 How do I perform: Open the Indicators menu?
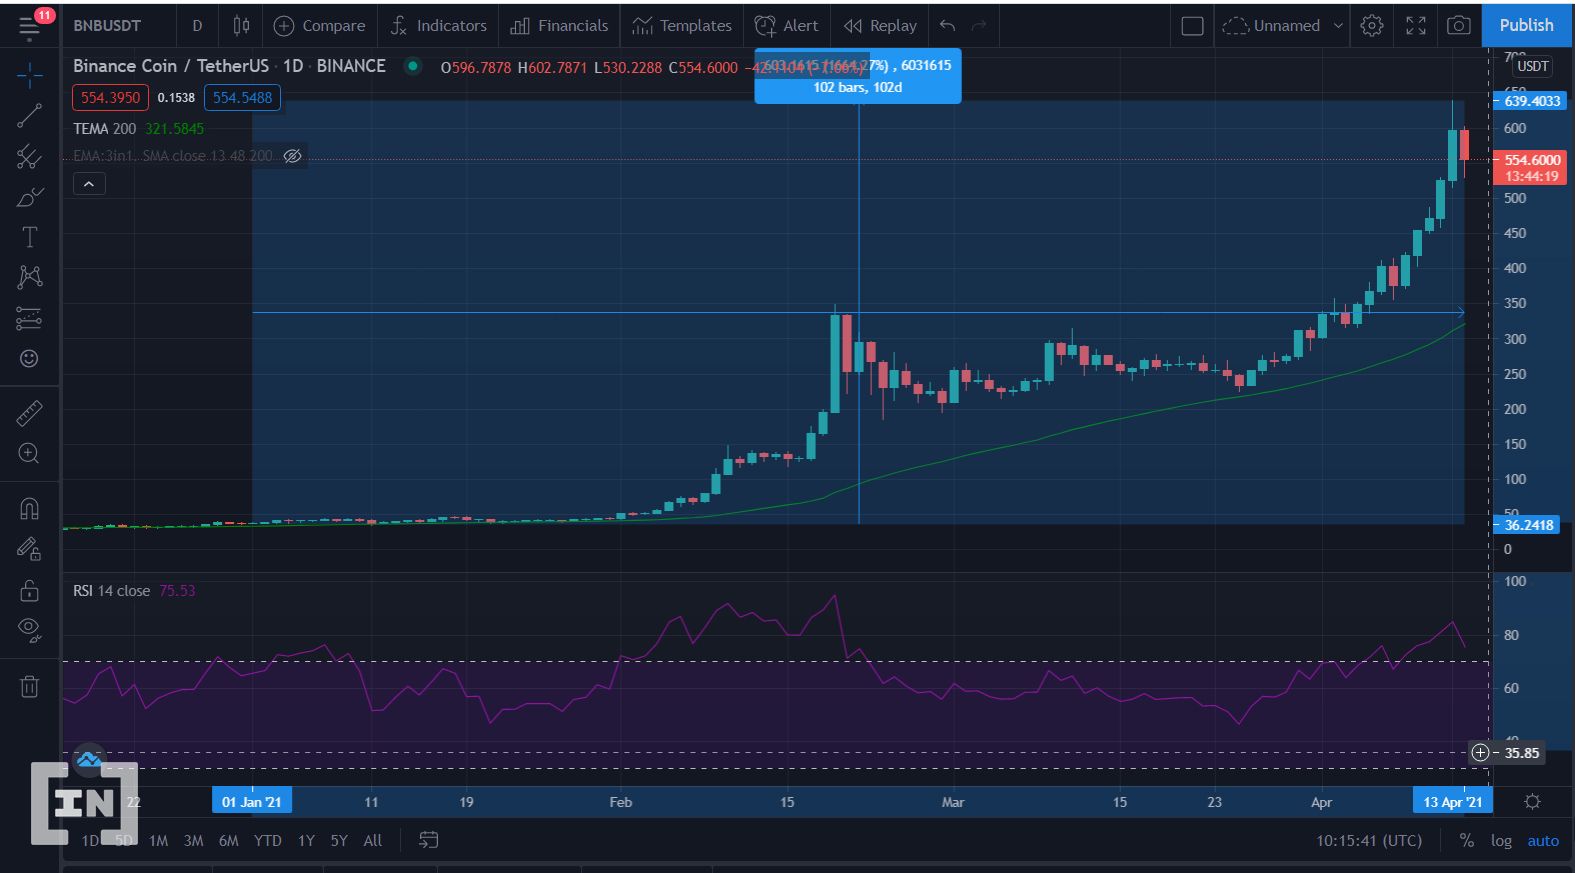point(438,25)
